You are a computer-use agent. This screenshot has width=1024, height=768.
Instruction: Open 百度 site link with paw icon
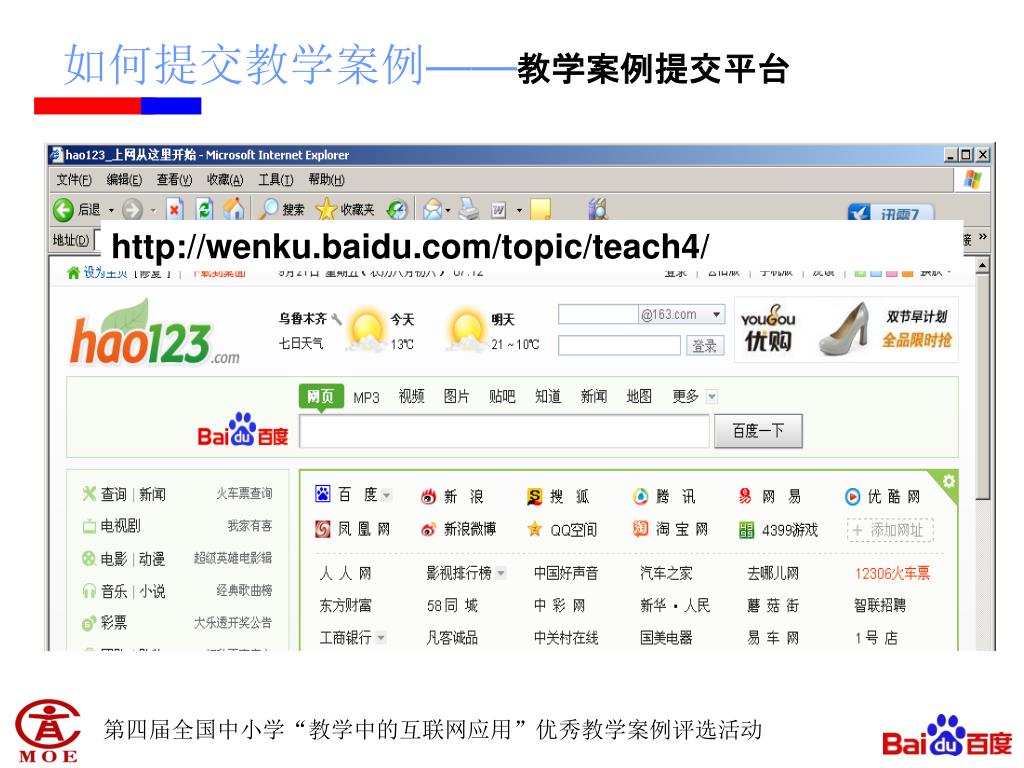tap(346, 494)
